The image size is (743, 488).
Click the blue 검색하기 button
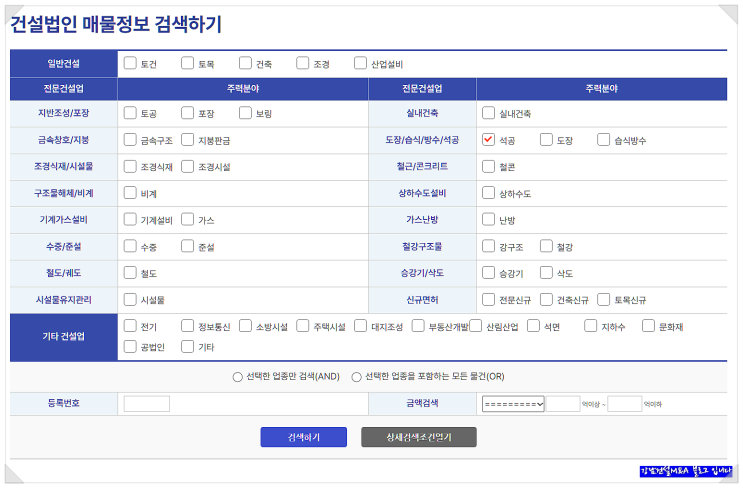click(x=304, y=437)
